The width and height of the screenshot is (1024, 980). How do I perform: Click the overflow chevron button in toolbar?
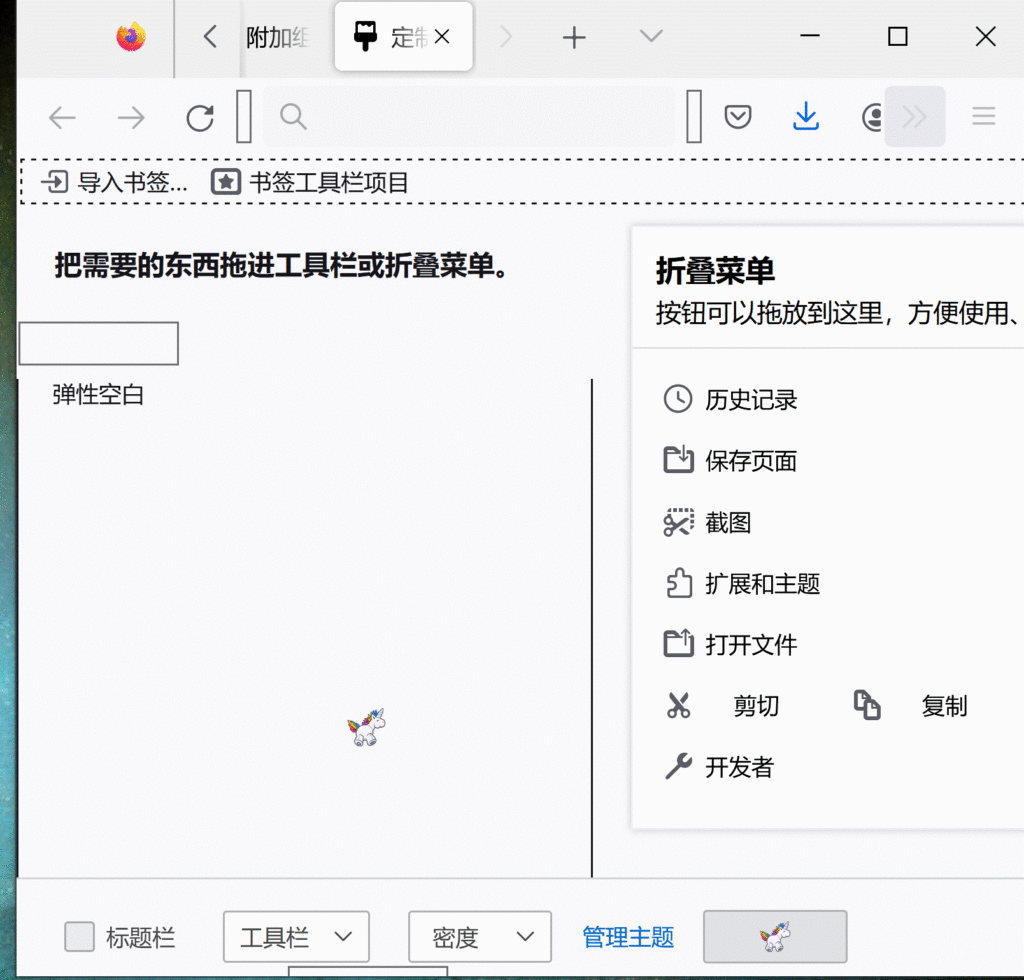click(x=915, y=116)
